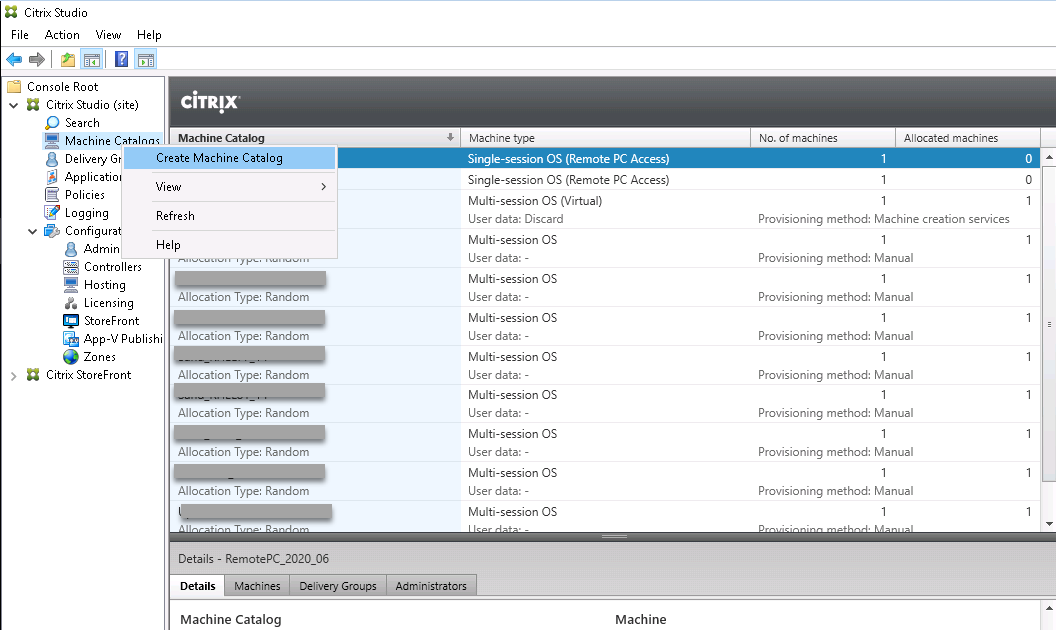Switch to the Administrators details tab

430,586
